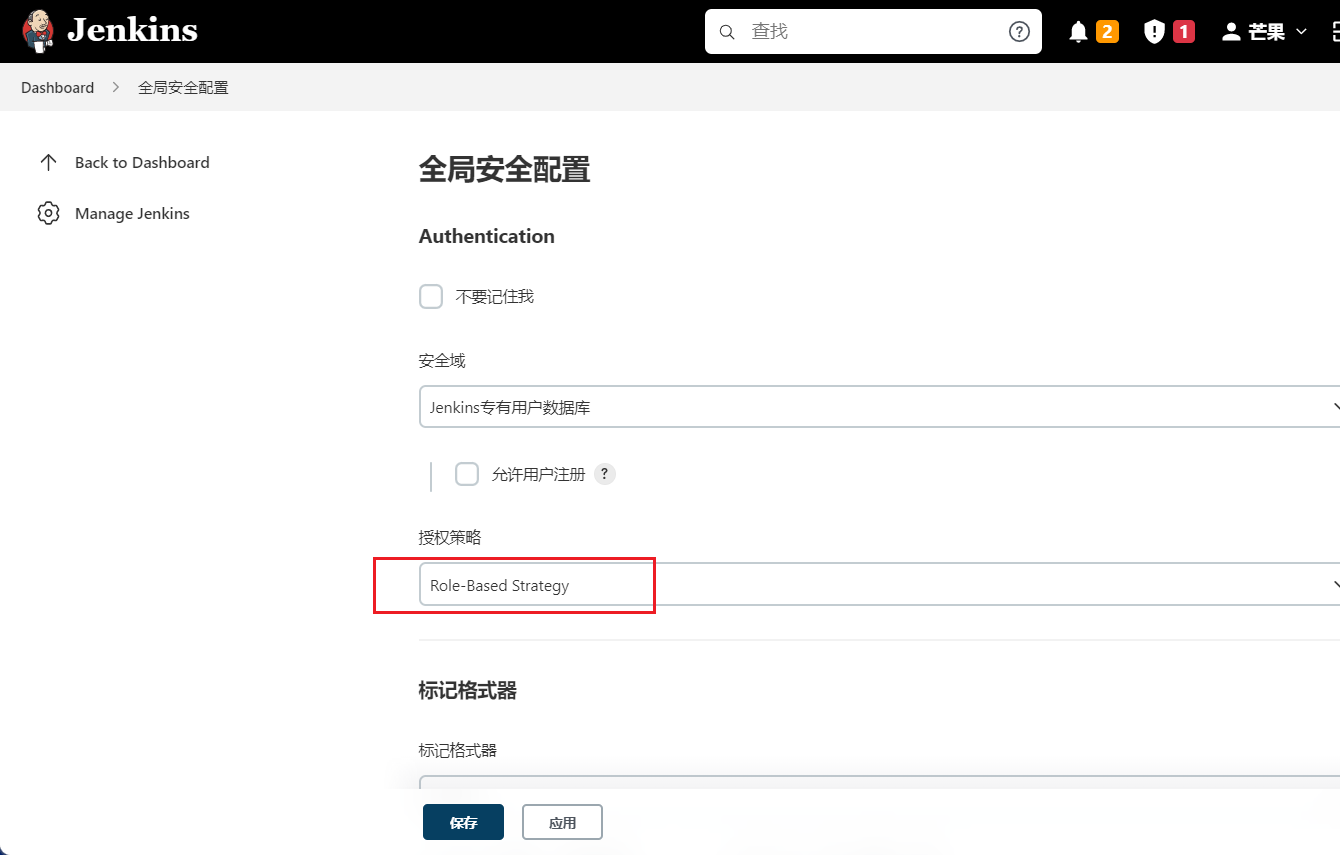
Task: Click the Manage Jenkins gear icon
Action: pyautogui.click(x=48, y=213)
